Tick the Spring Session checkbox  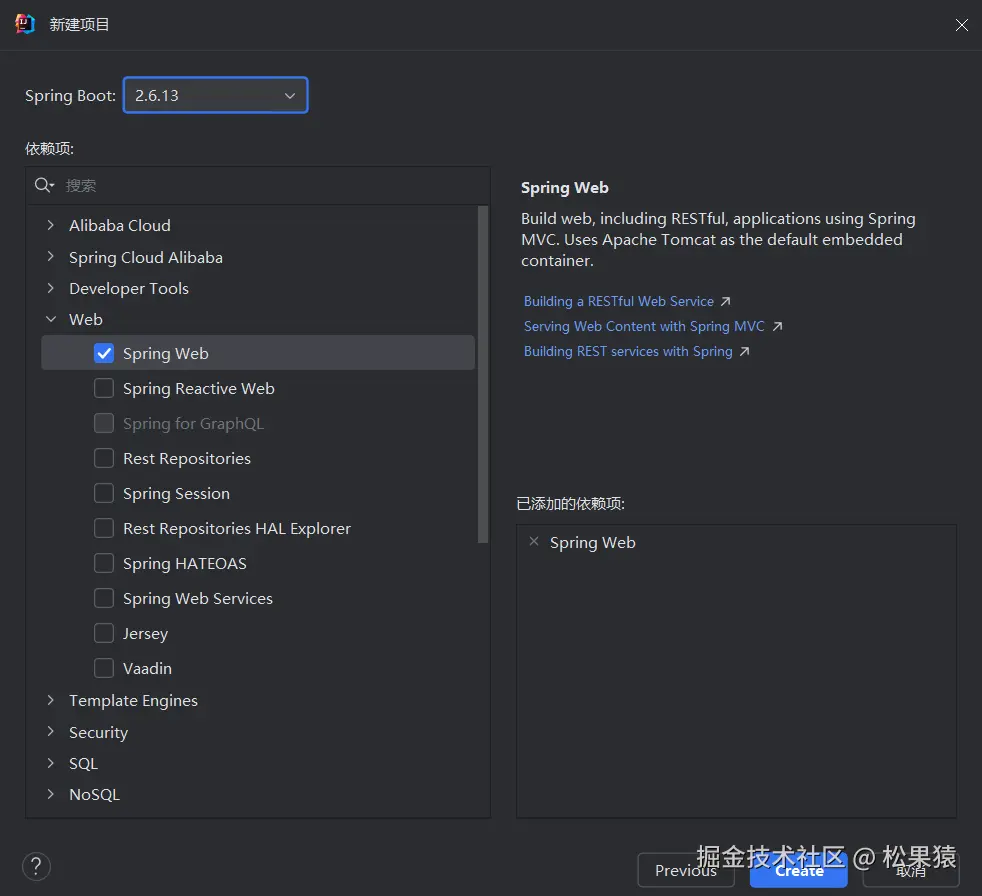tap(104, 493)
